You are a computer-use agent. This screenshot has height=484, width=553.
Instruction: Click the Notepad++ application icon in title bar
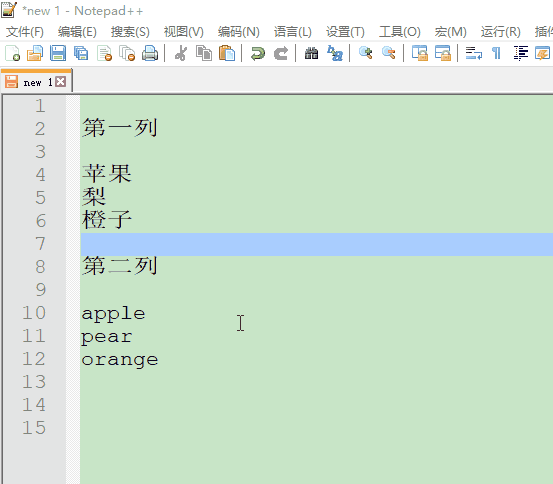9,10
